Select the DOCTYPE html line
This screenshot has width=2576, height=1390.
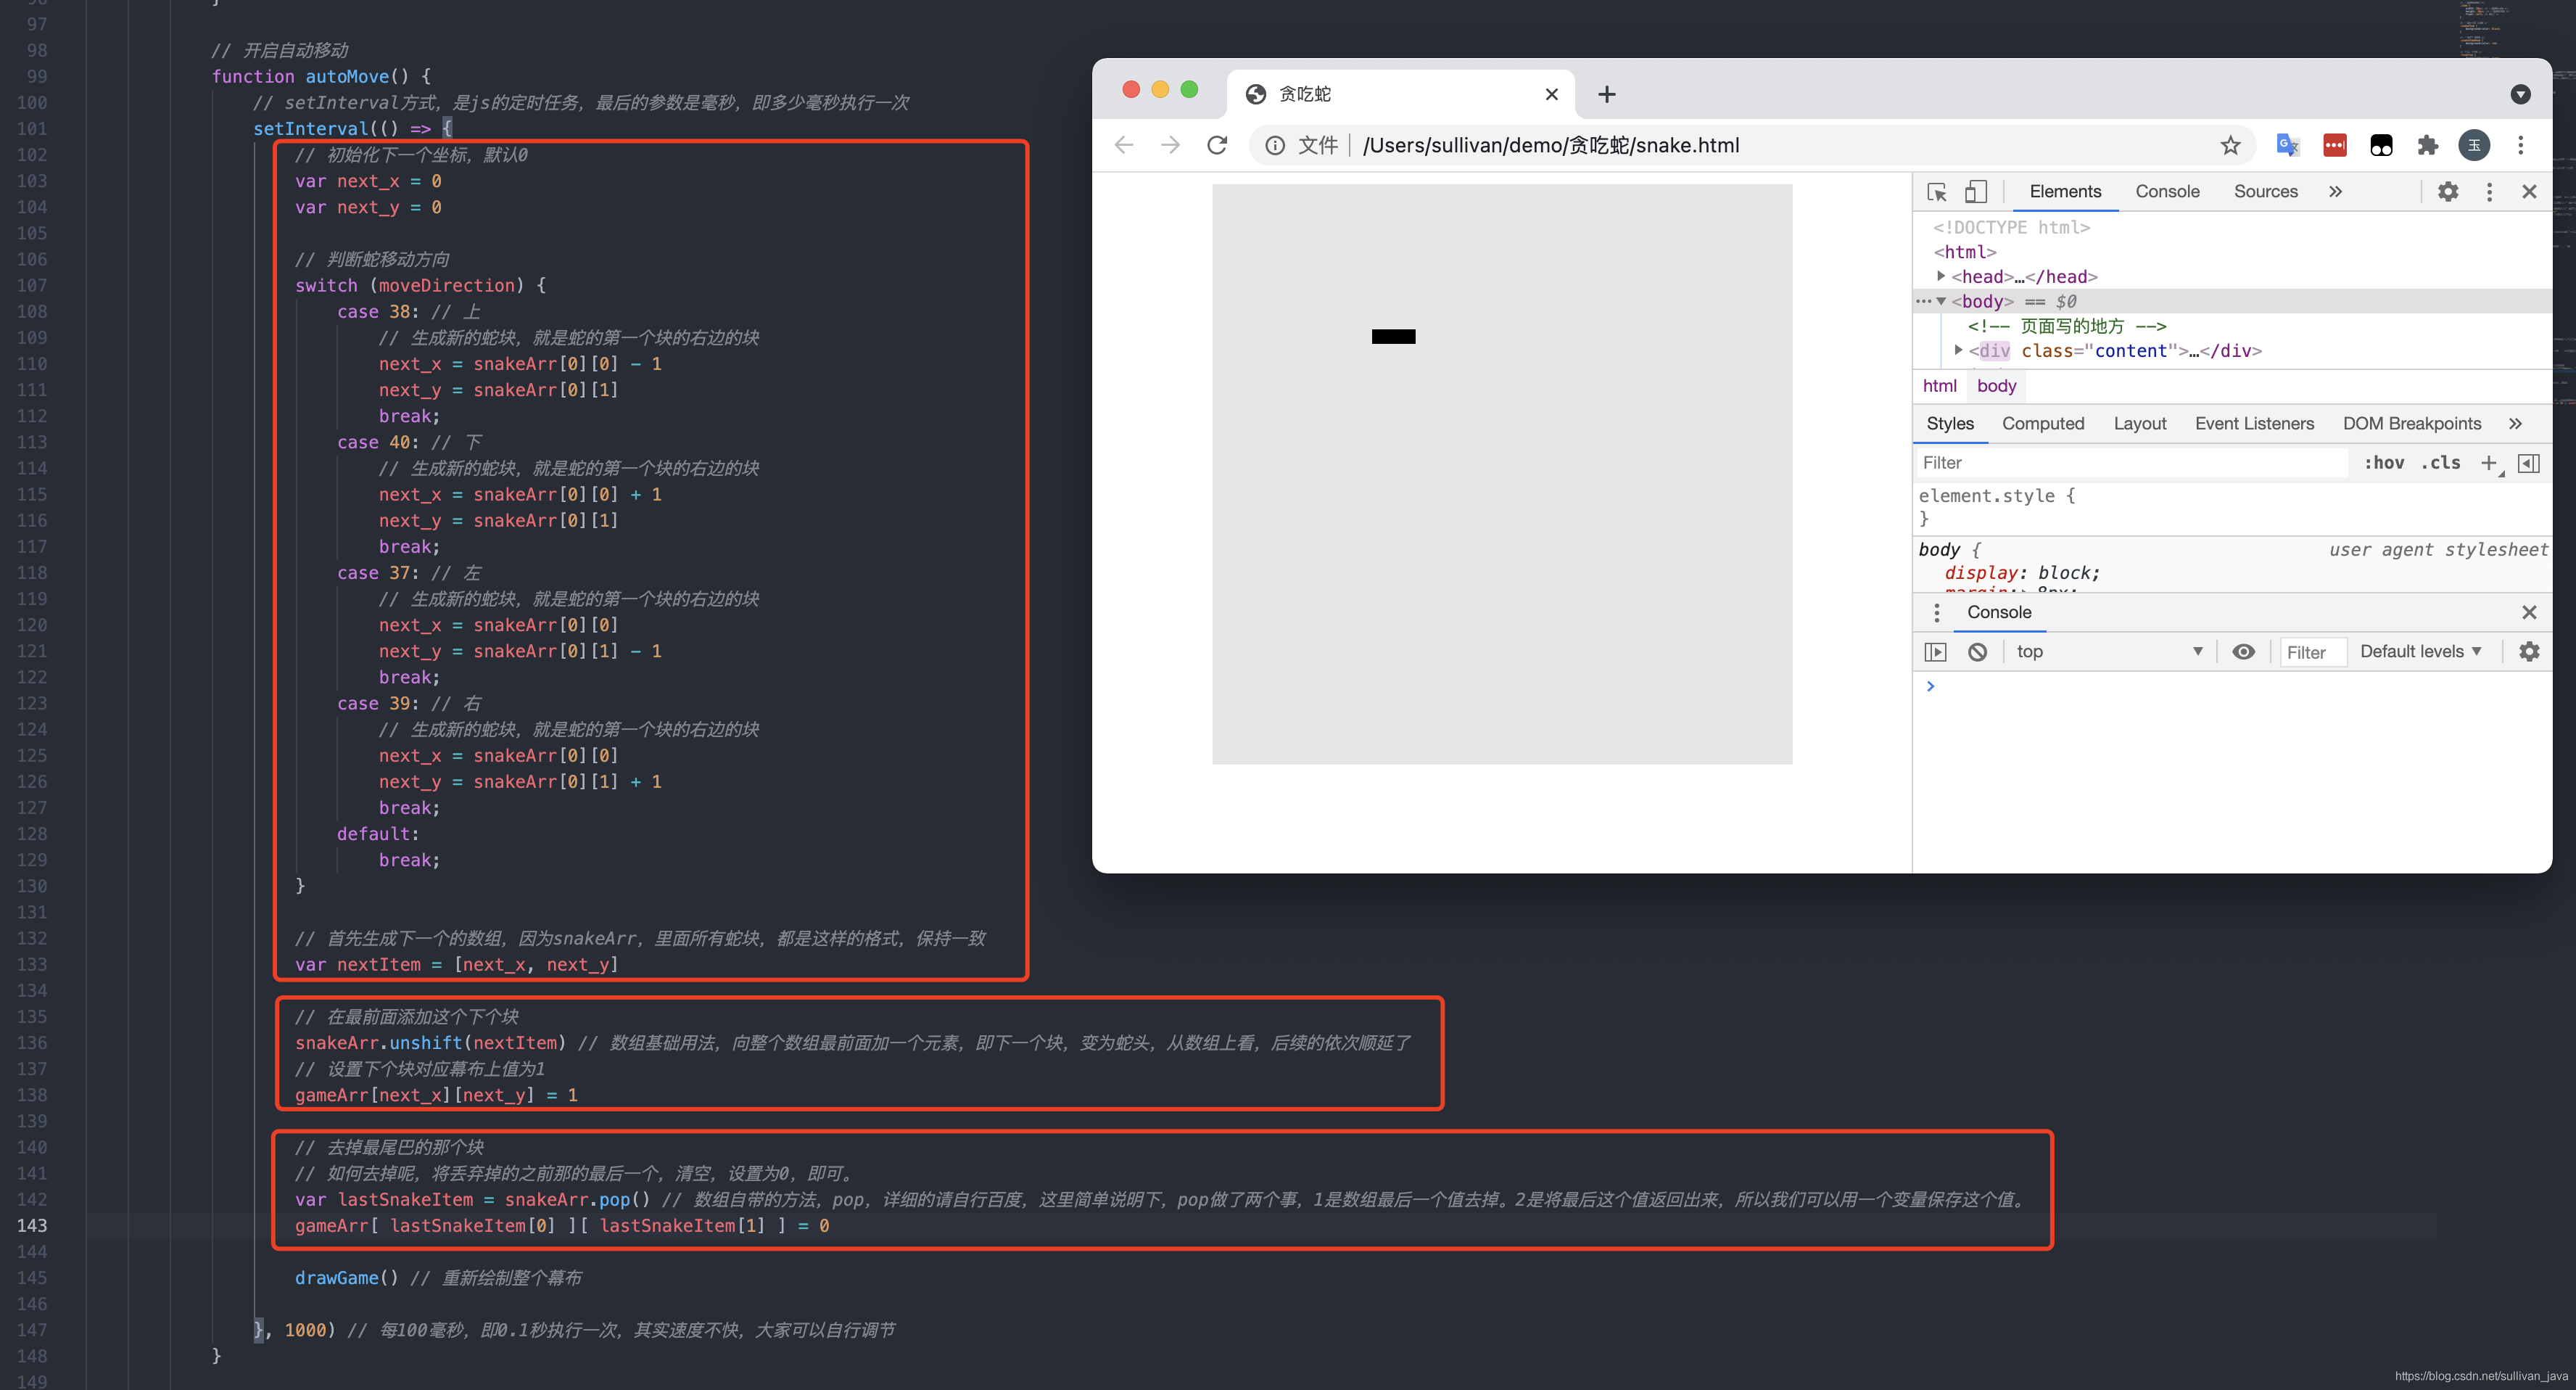click(2011, 227)
